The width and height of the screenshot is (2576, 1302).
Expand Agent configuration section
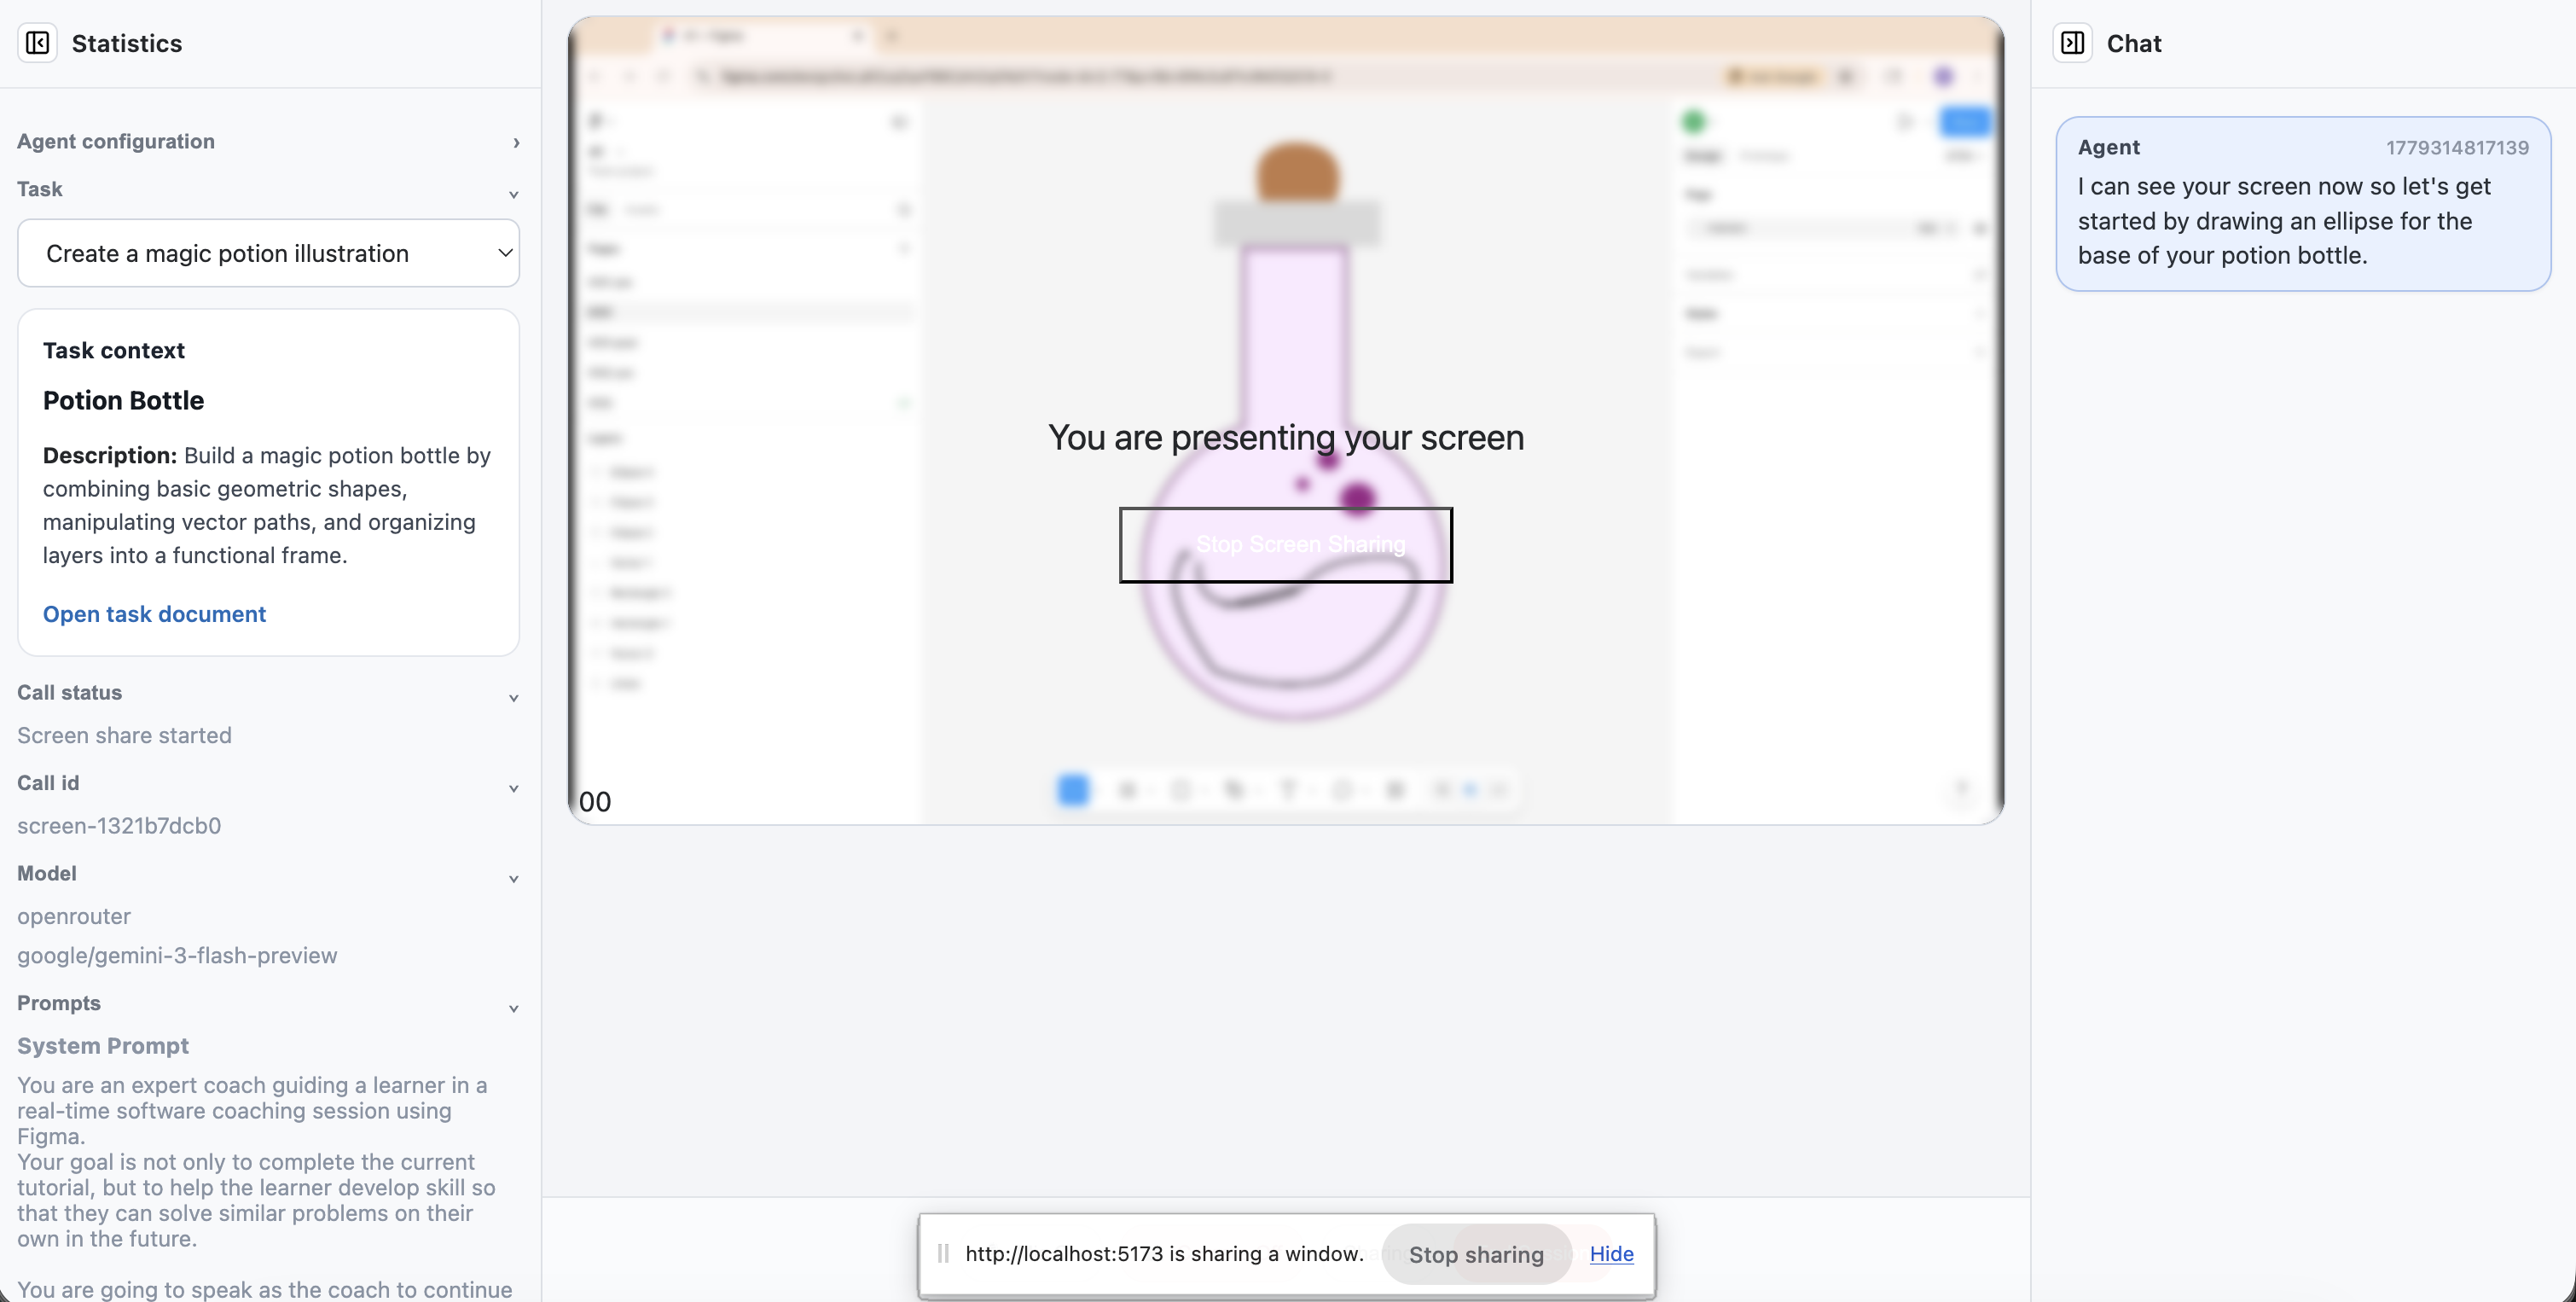[x=516, y=142]
